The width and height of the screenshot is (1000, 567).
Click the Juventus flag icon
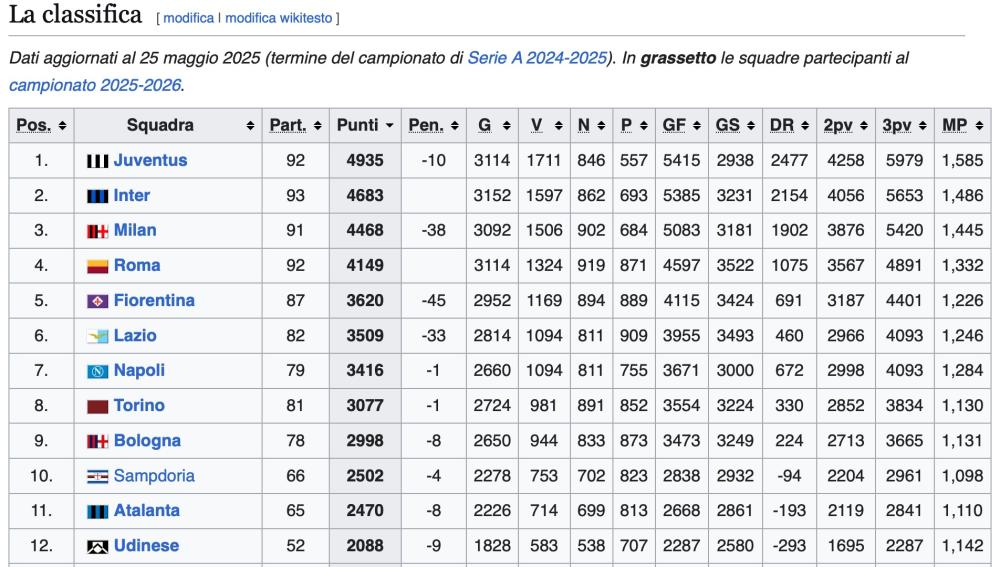click(x=97, y=161)
